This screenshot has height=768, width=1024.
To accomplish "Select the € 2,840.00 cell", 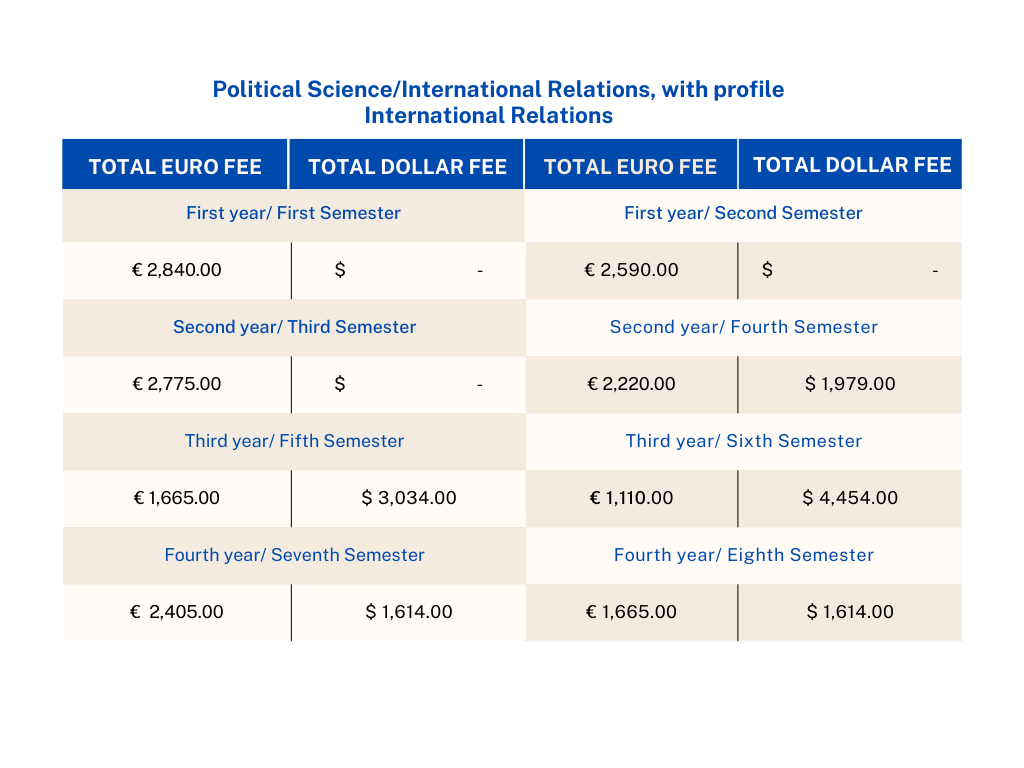I will pyautogui.click(x=177, y=270).
